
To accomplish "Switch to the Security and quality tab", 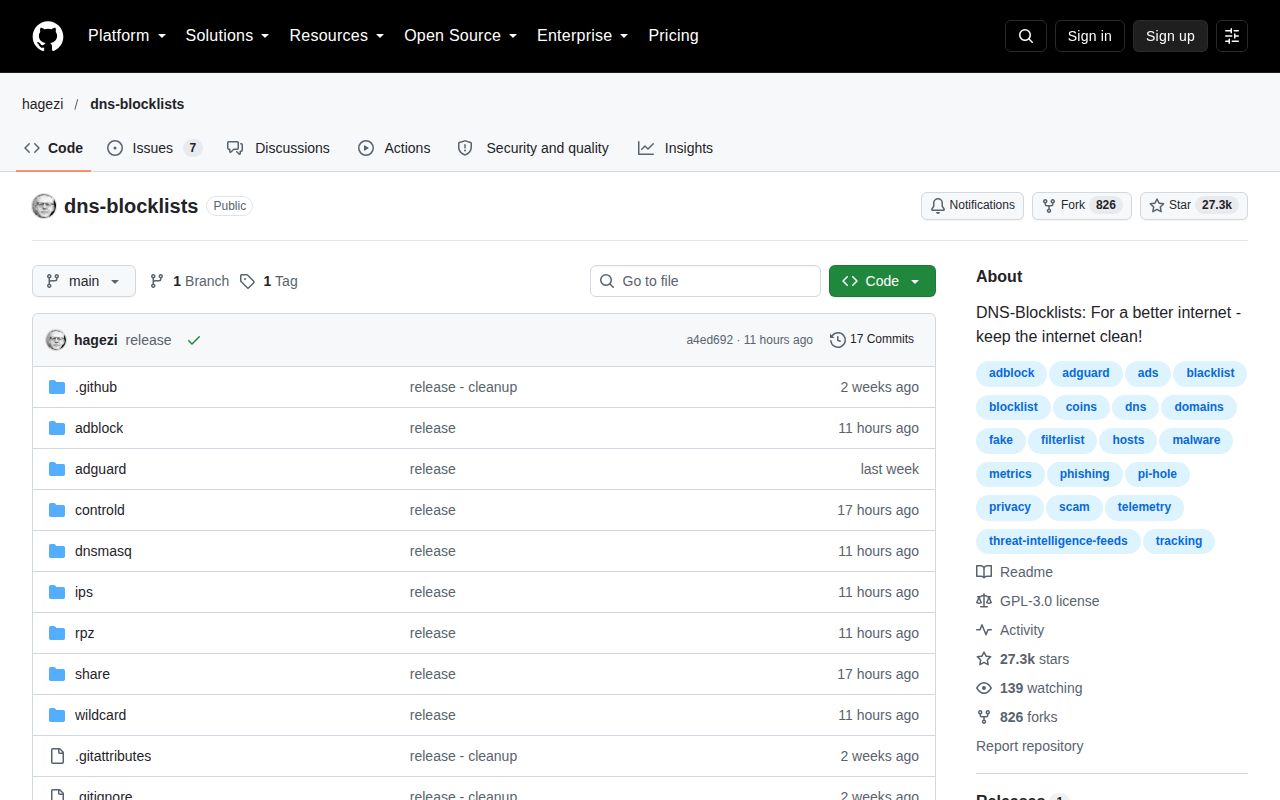I will tap(533, 148).
